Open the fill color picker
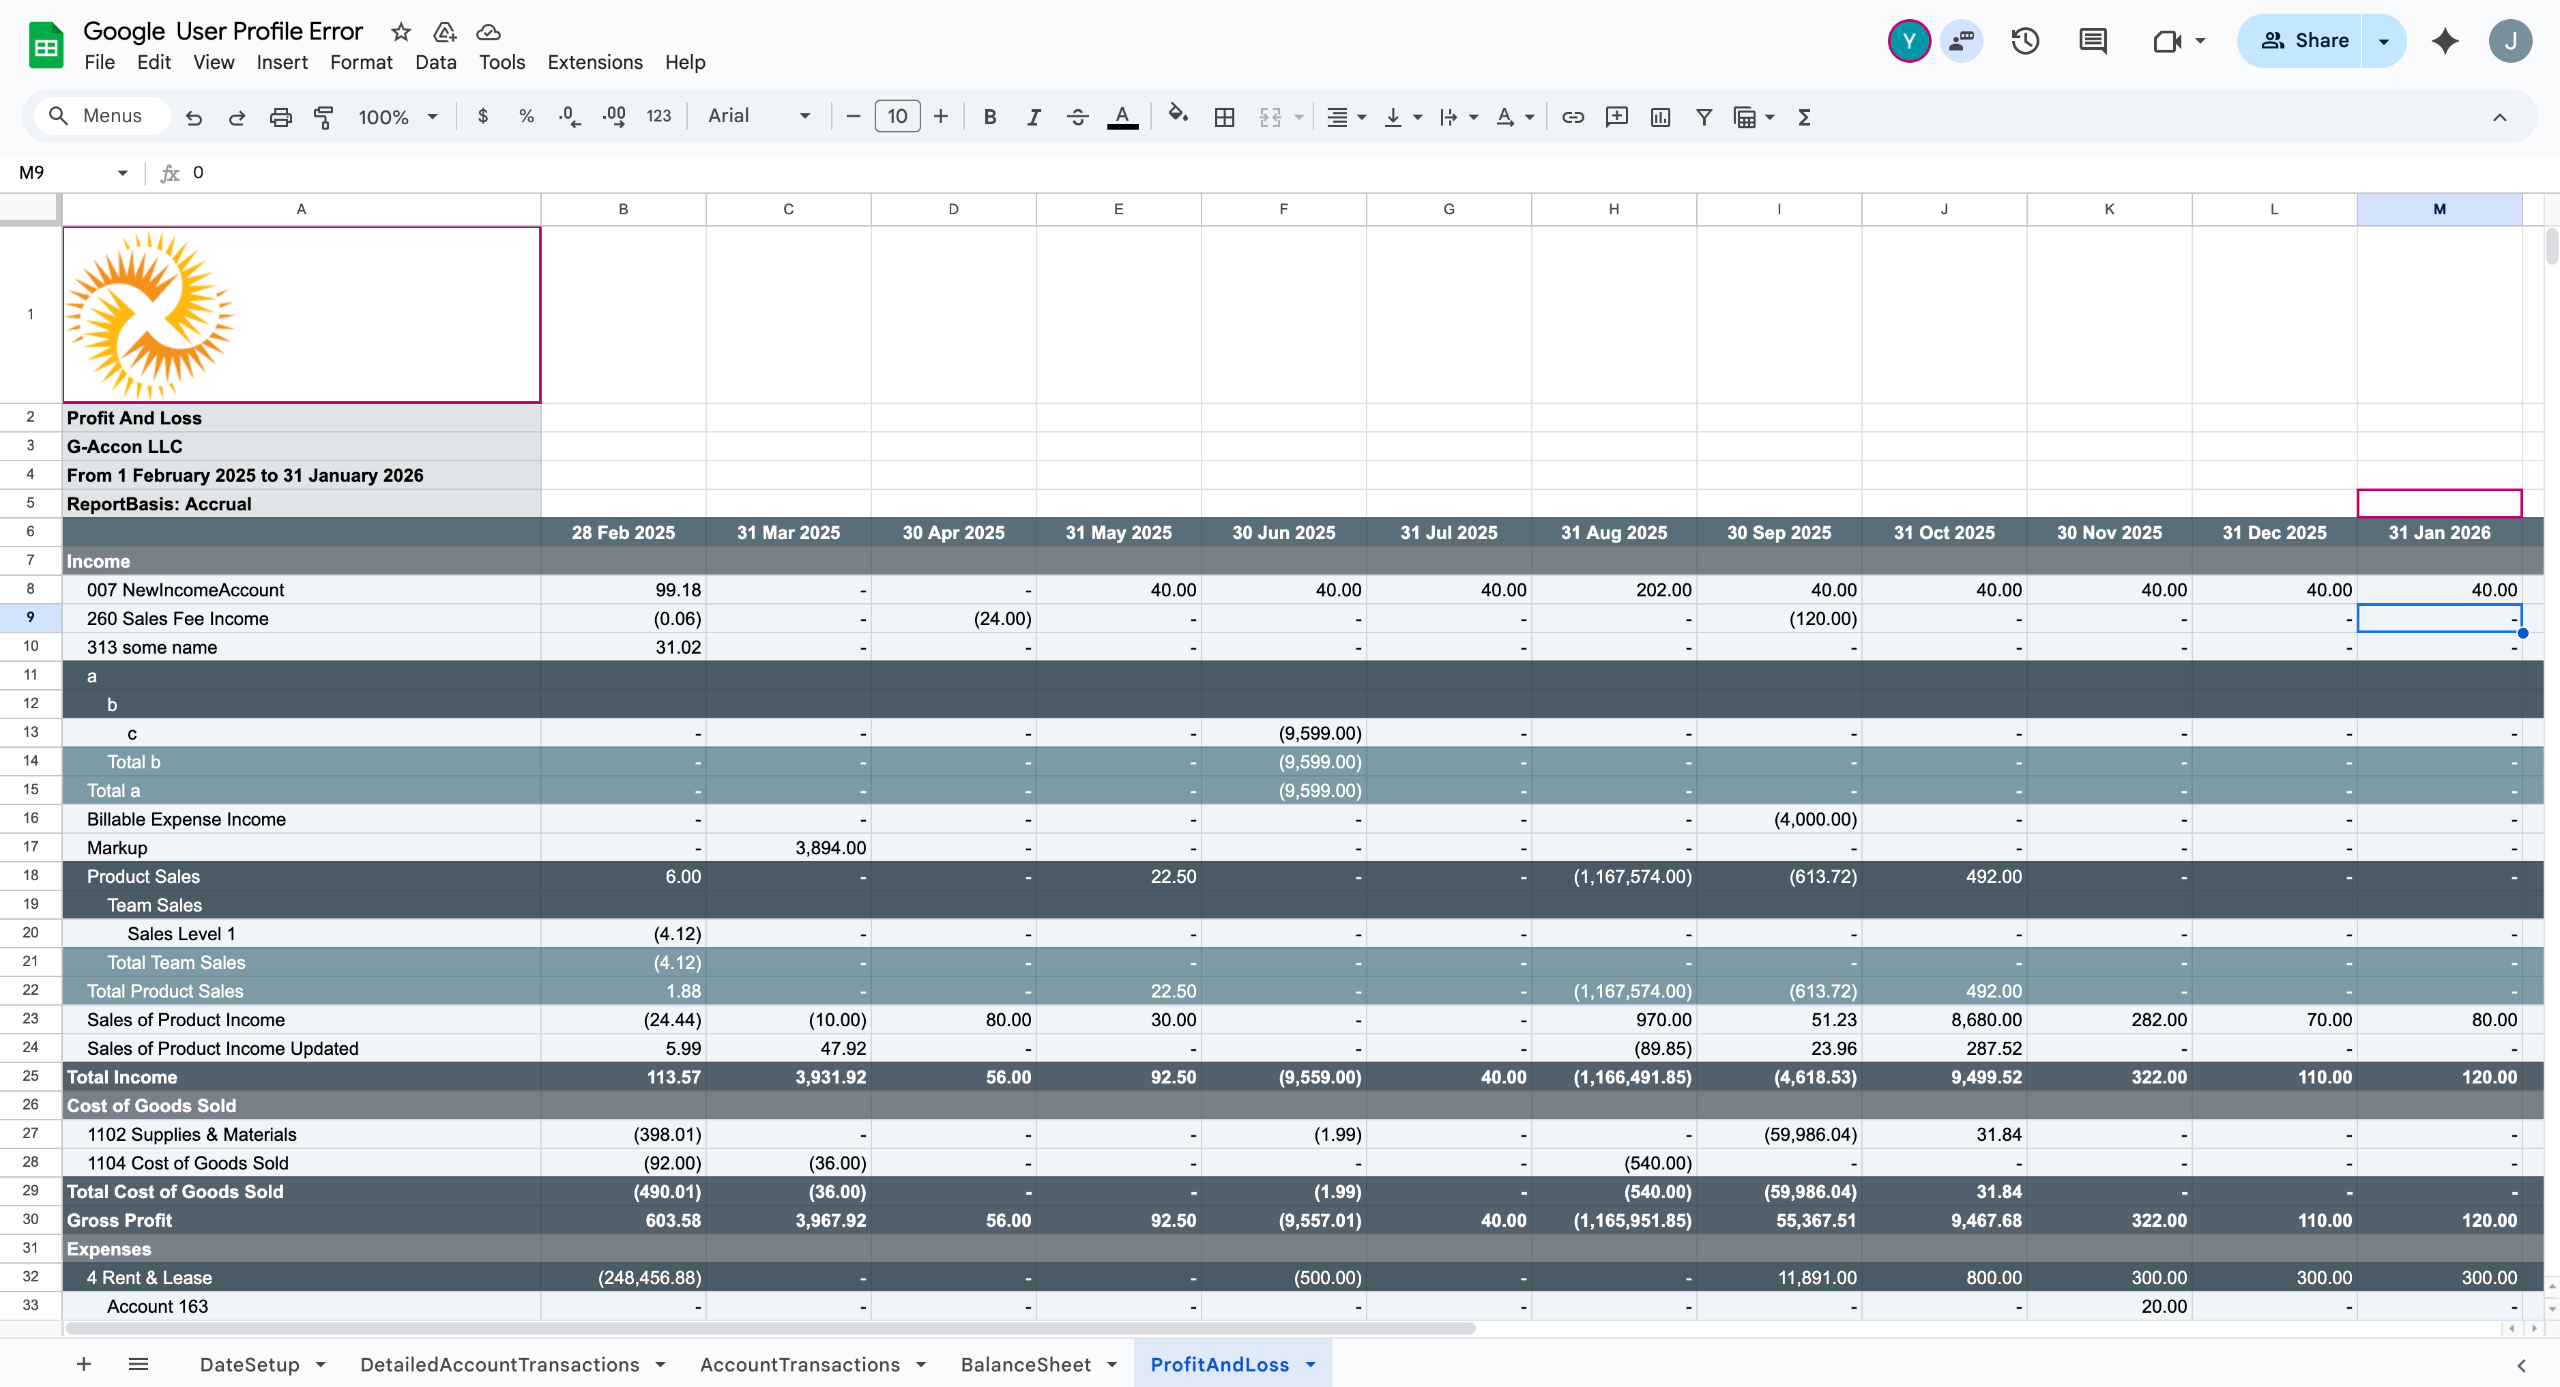Image resolution: width=2560 pixels, height=1387 pixels. coord(1178,115)
